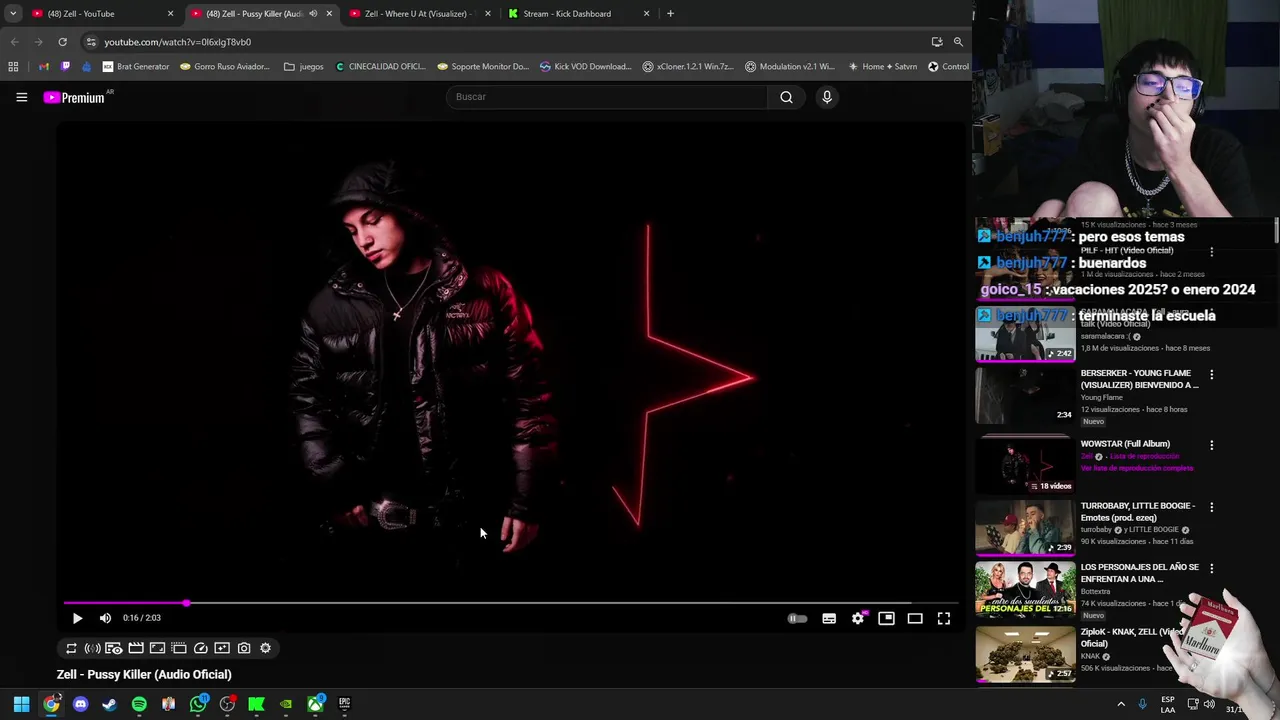Open the Gorro Ruso Aviador bookmark
The image size is (1280, 720).
point(225,67)
